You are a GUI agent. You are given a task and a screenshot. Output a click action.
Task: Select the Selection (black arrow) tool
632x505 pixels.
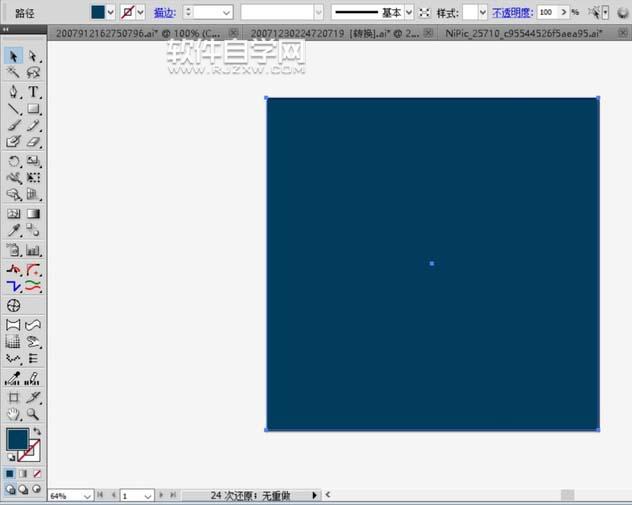[x=13, y=56]
